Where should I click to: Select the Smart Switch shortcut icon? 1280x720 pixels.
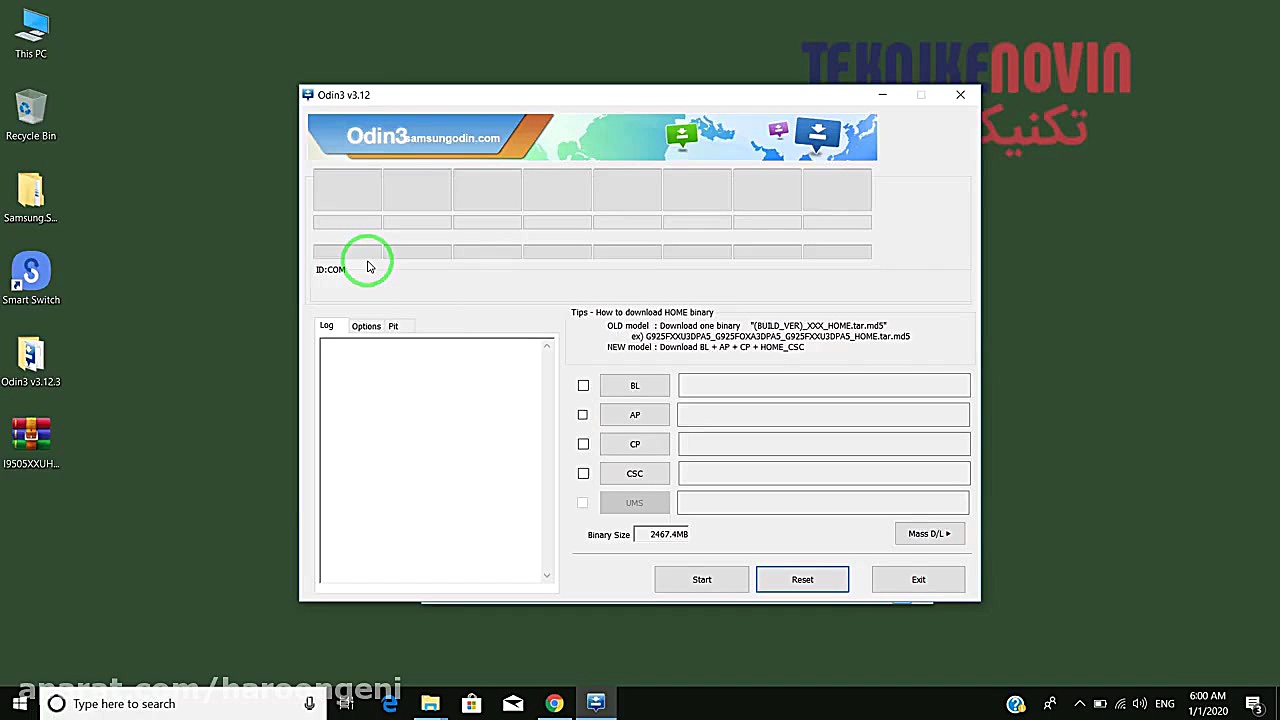31,280
